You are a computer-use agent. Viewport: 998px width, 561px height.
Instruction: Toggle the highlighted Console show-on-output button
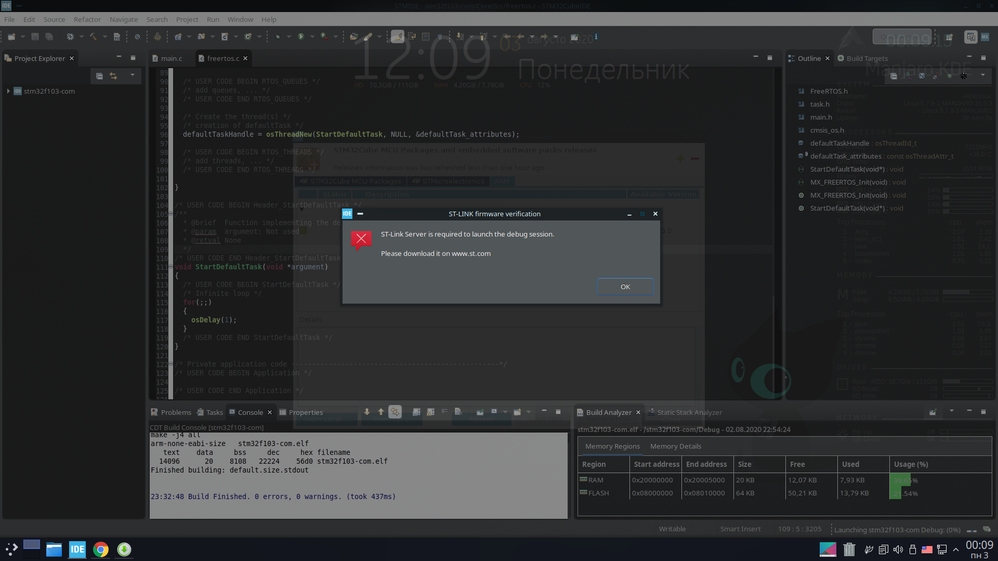(395, 413)
